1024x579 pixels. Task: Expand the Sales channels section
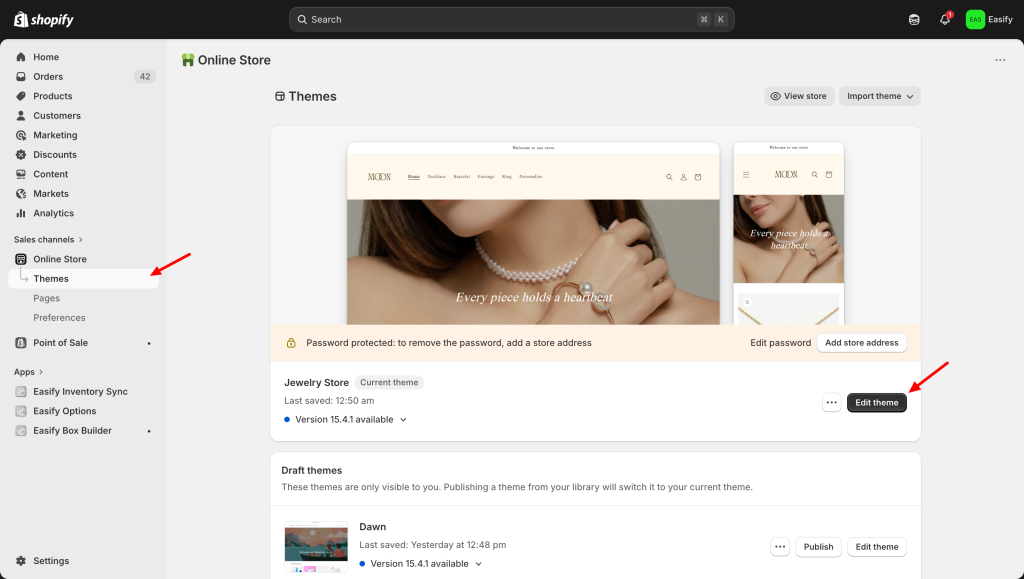(48, 240)
